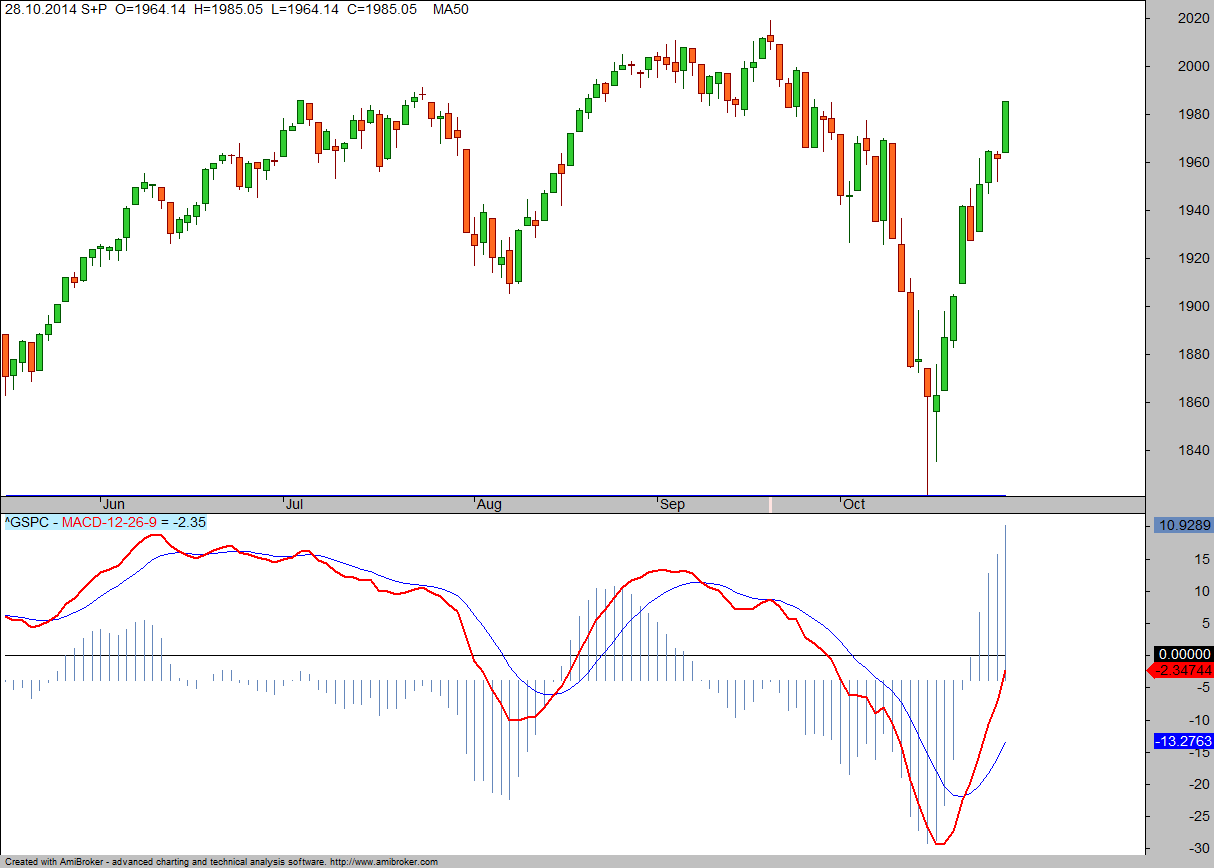Click the 1960 price axis label
1214x868 pixels.
(x=1195, y=162)
